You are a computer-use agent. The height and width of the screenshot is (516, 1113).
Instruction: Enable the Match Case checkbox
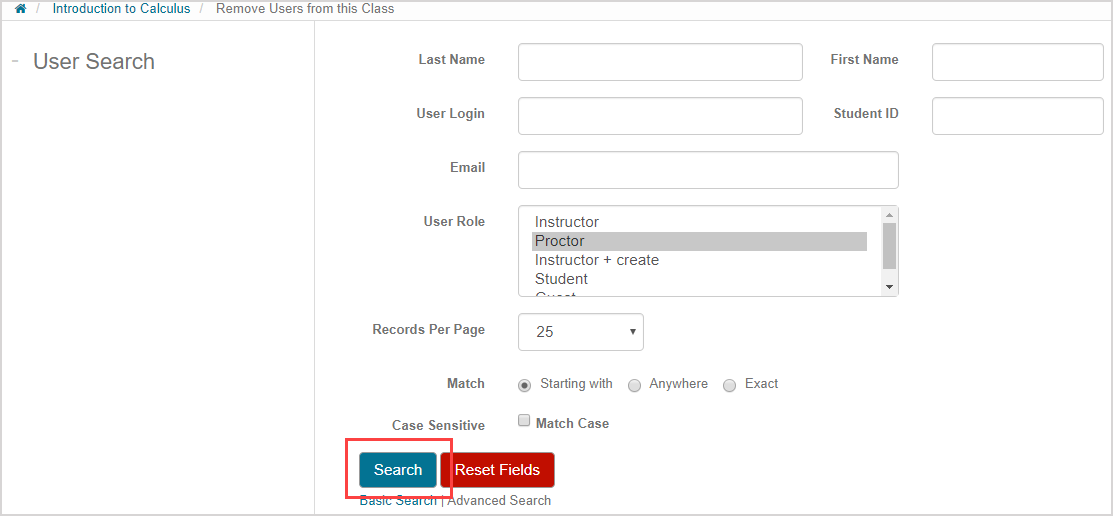524,421
